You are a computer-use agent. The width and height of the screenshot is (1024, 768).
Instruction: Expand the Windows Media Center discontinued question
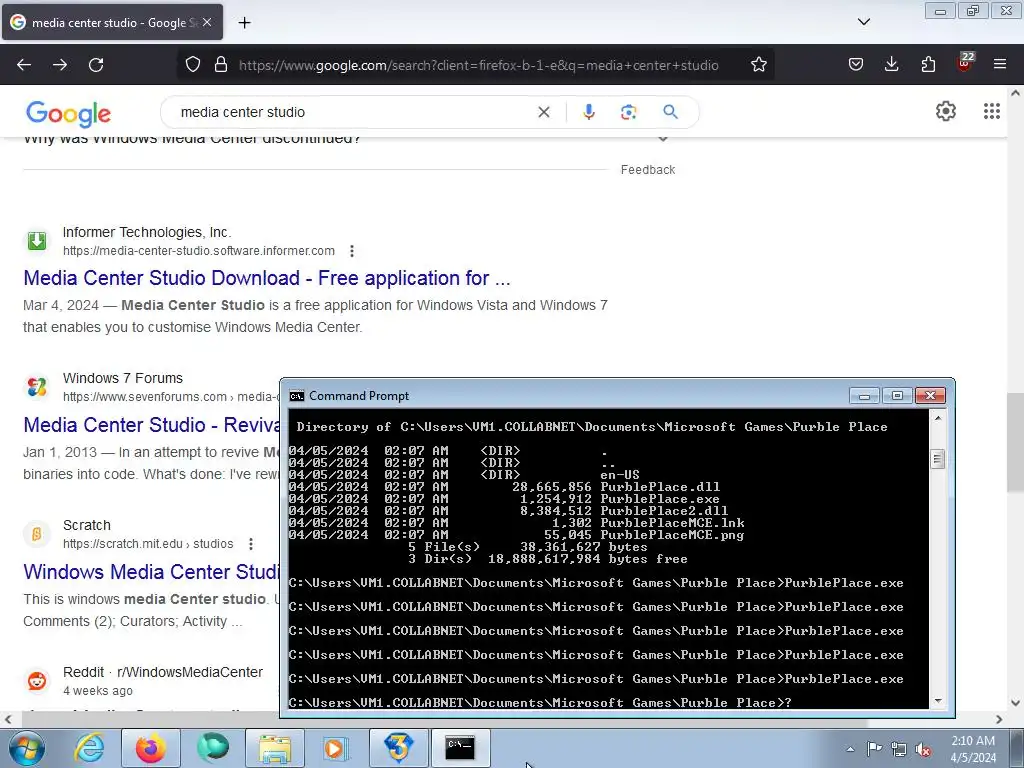663,138
